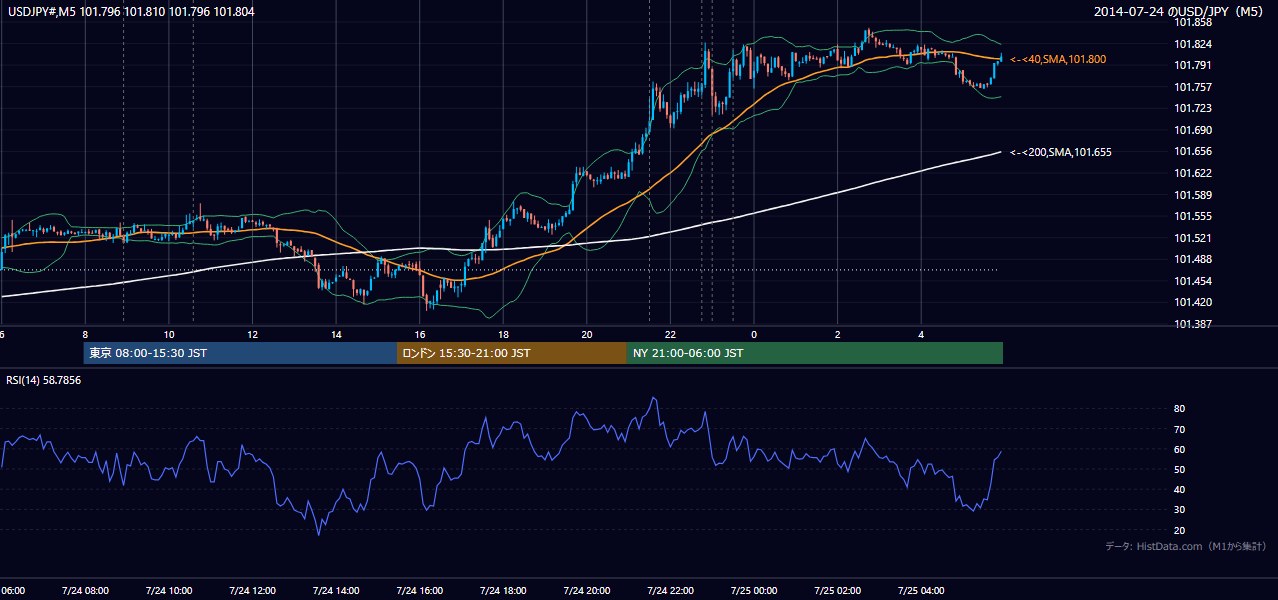Click price level 101.488 on the price axis
Image resolution: width=1278 pixels, height=600 pixels.
coord(1194,259)
